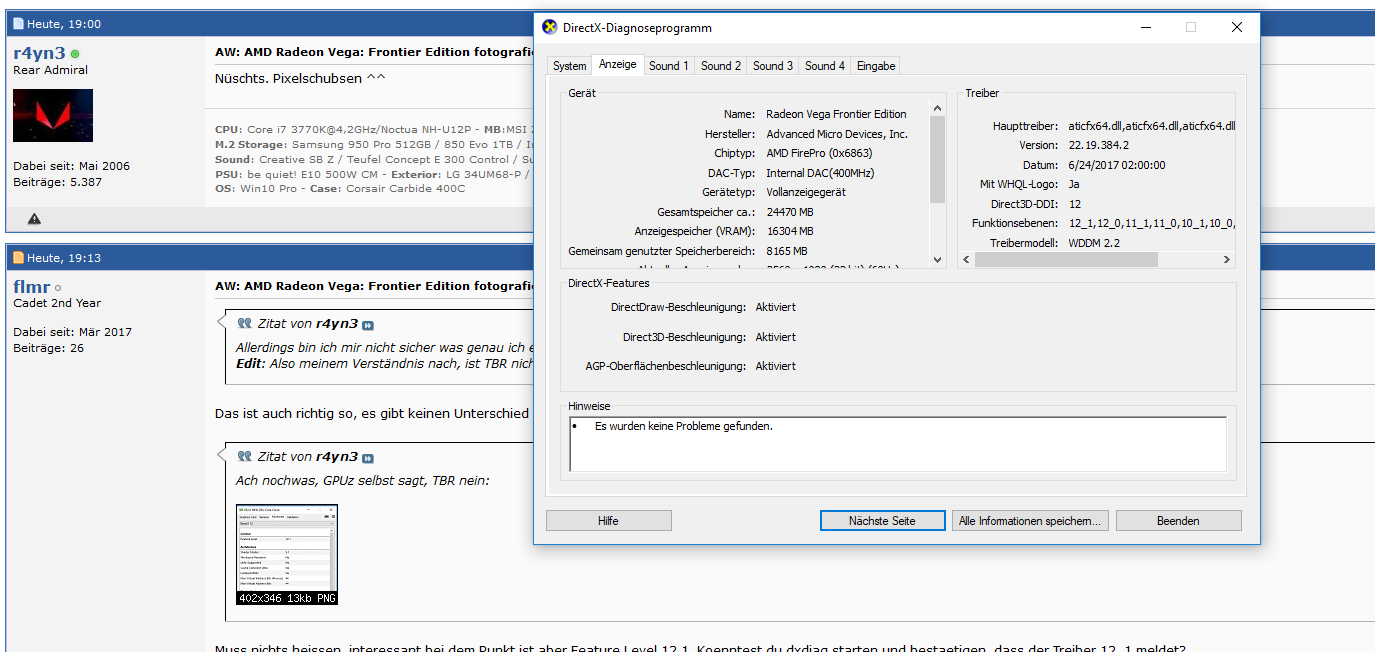Click Direct3D-Beschleunigung Aktiviert value

pos(776,337)
